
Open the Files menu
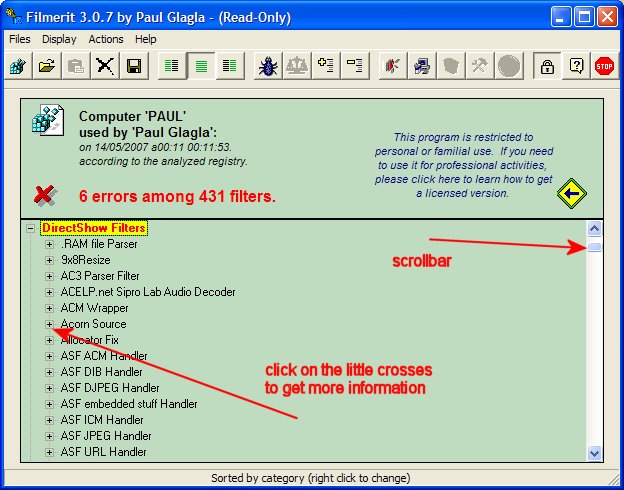tap(20, 39)
